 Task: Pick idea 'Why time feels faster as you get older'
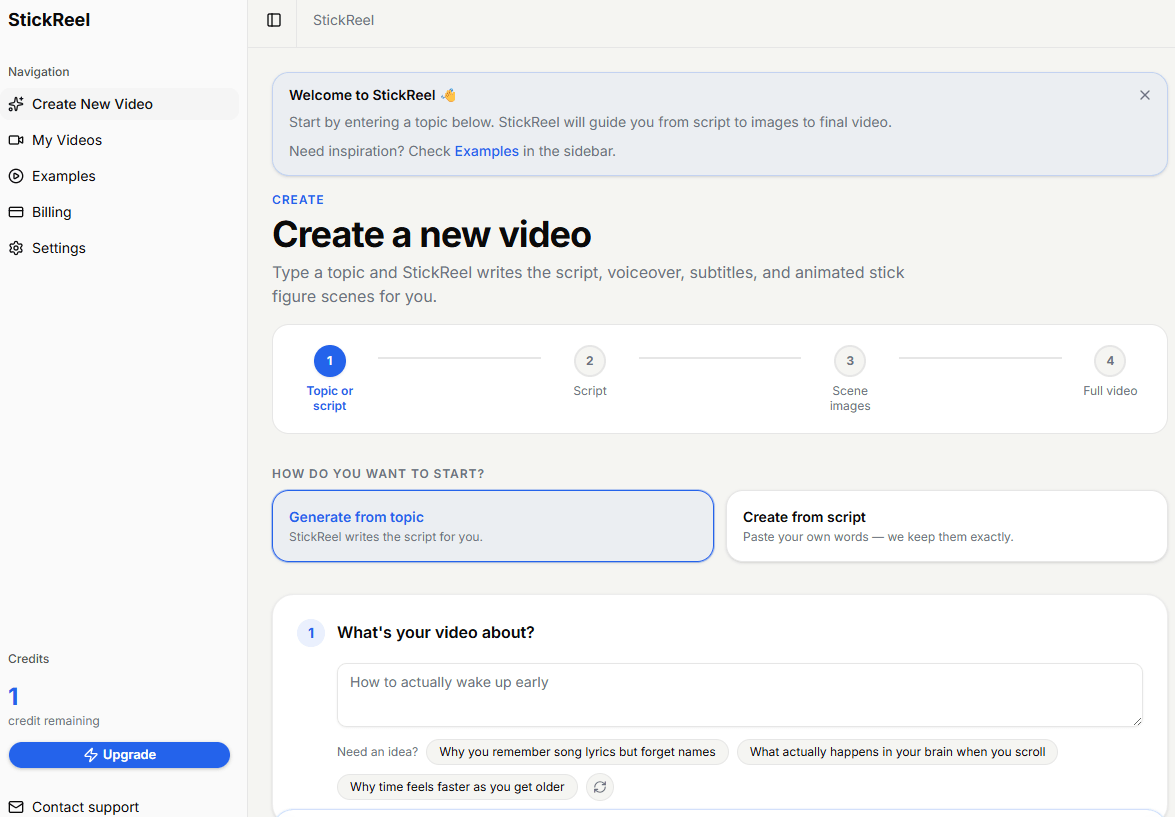pyautogui.click(x=457, y=787)
